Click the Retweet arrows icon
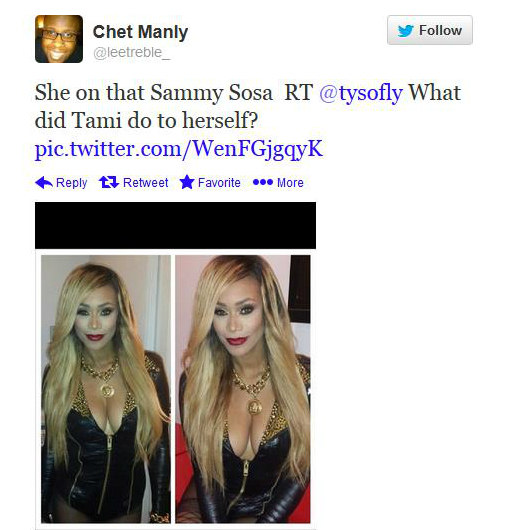This screenshot has height=530, width=510. tap(109, 182)
